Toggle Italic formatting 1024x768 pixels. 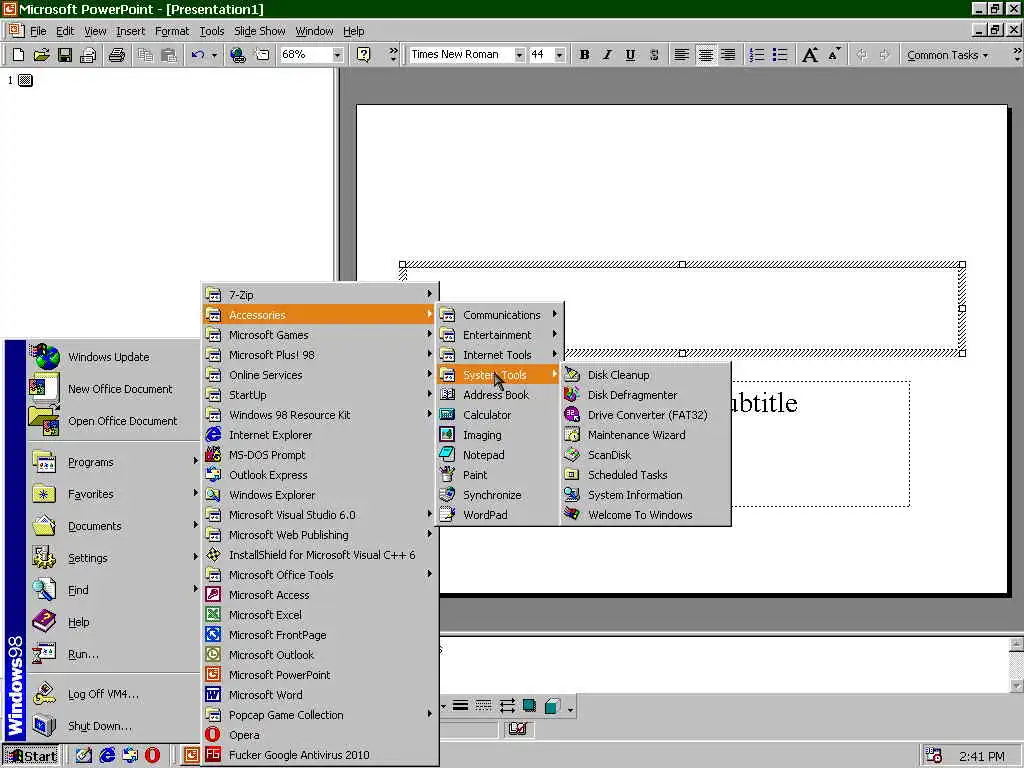click(607, 55)
